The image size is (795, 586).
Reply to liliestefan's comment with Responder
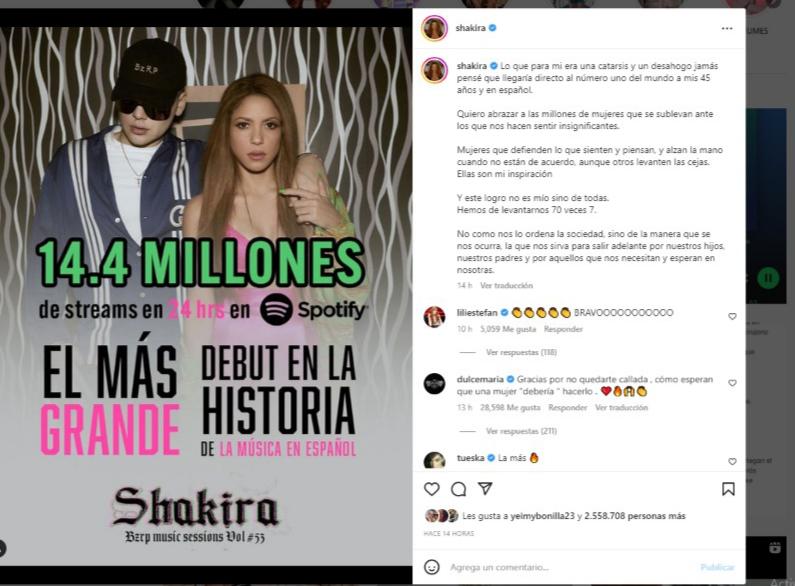[563, 329]
